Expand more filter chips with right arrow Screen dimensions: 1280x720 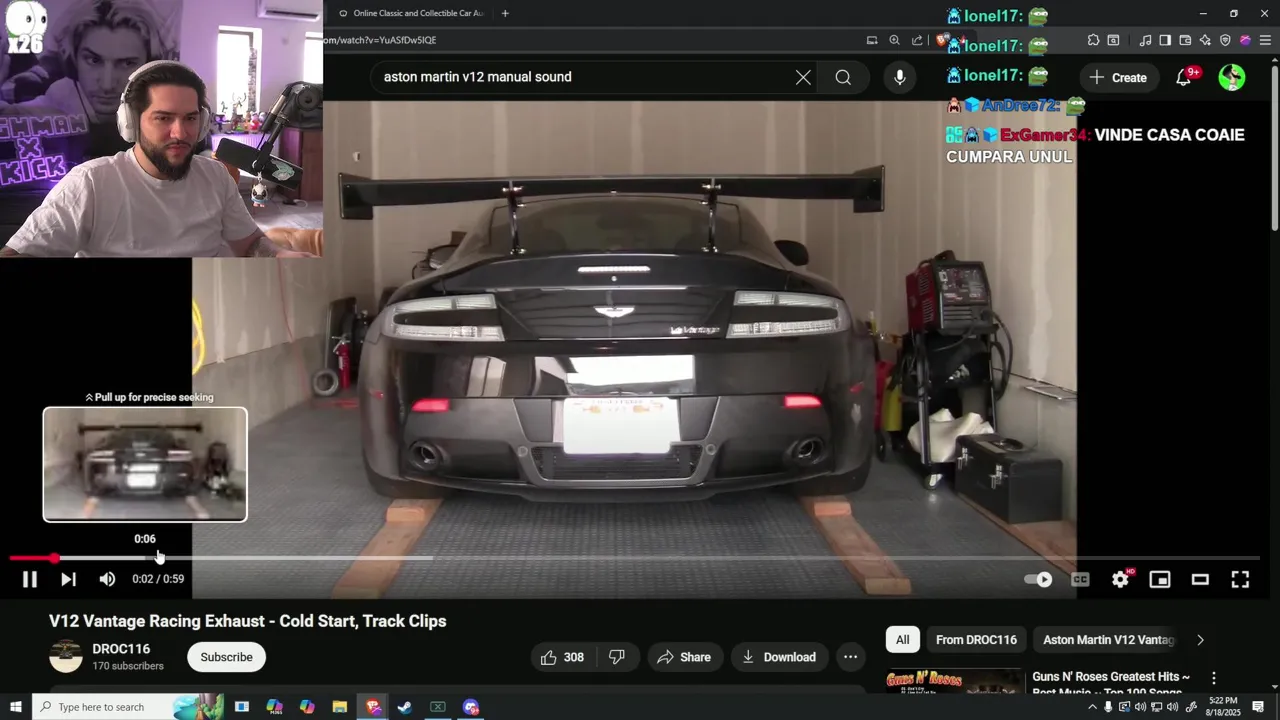[x=1200, y=640]
